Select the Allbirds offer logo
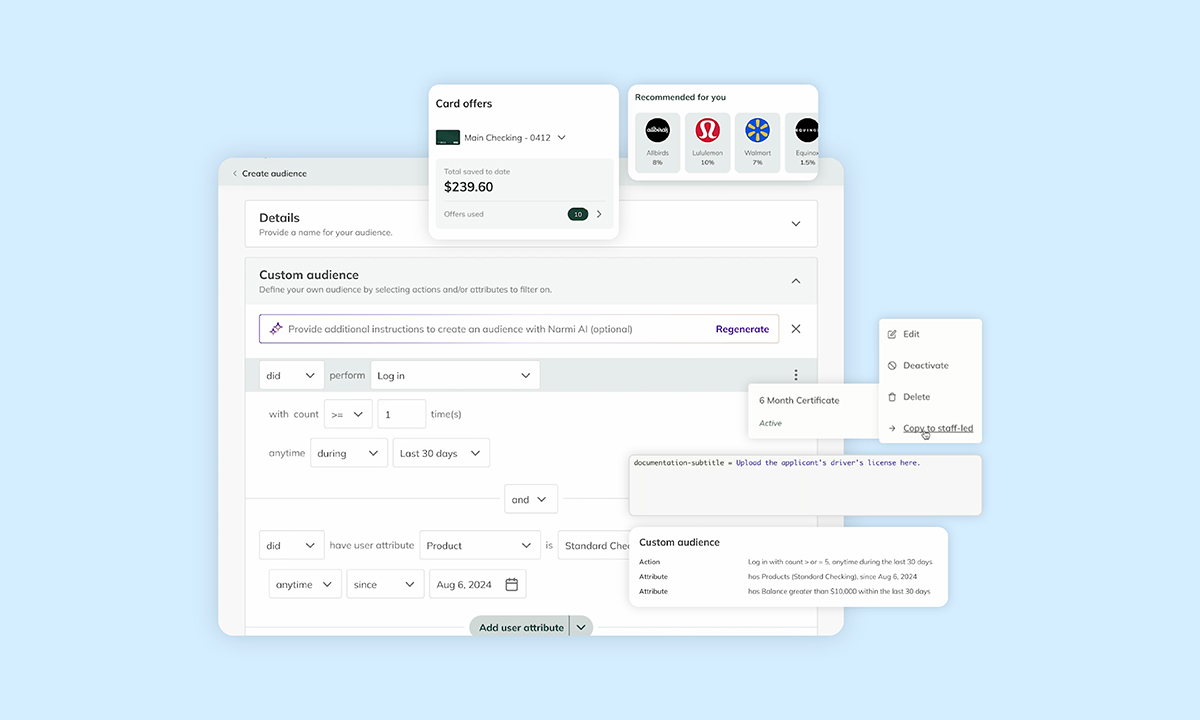 (657, 130)
